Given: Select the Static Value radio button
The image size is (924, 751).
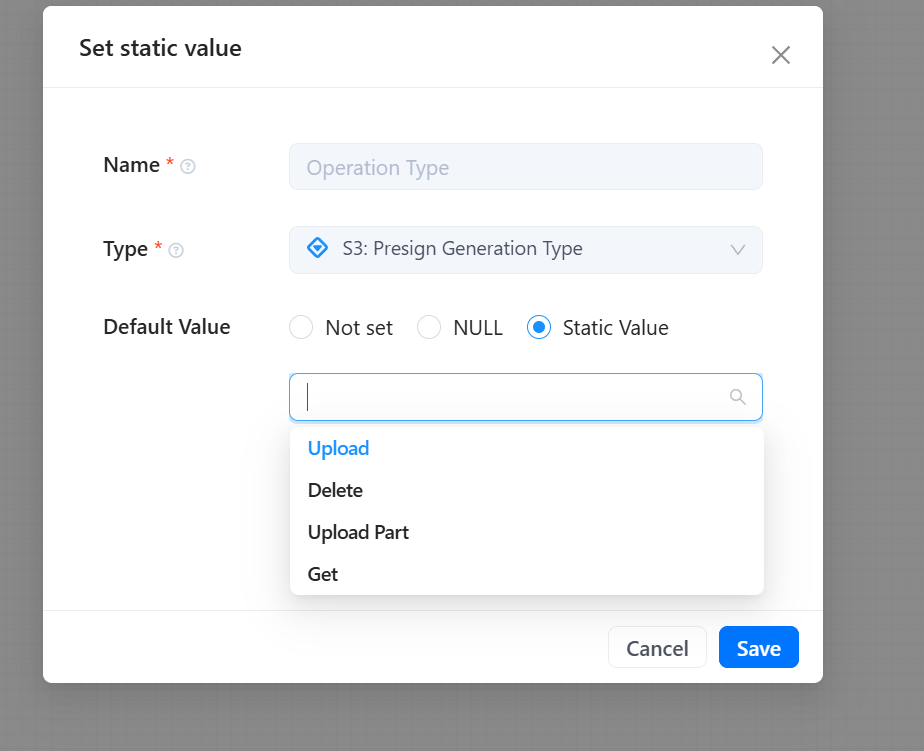Looking at the screenshot, I should (x=539, y=327).
